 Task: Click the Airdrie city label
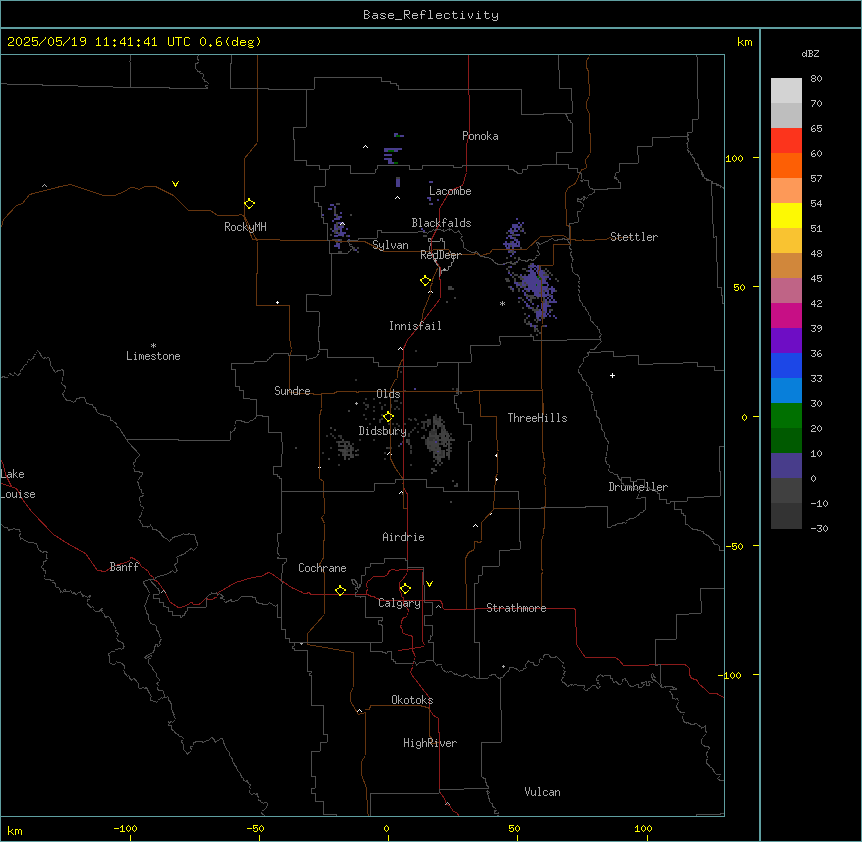pyautogui.click(x=403, y=537)
